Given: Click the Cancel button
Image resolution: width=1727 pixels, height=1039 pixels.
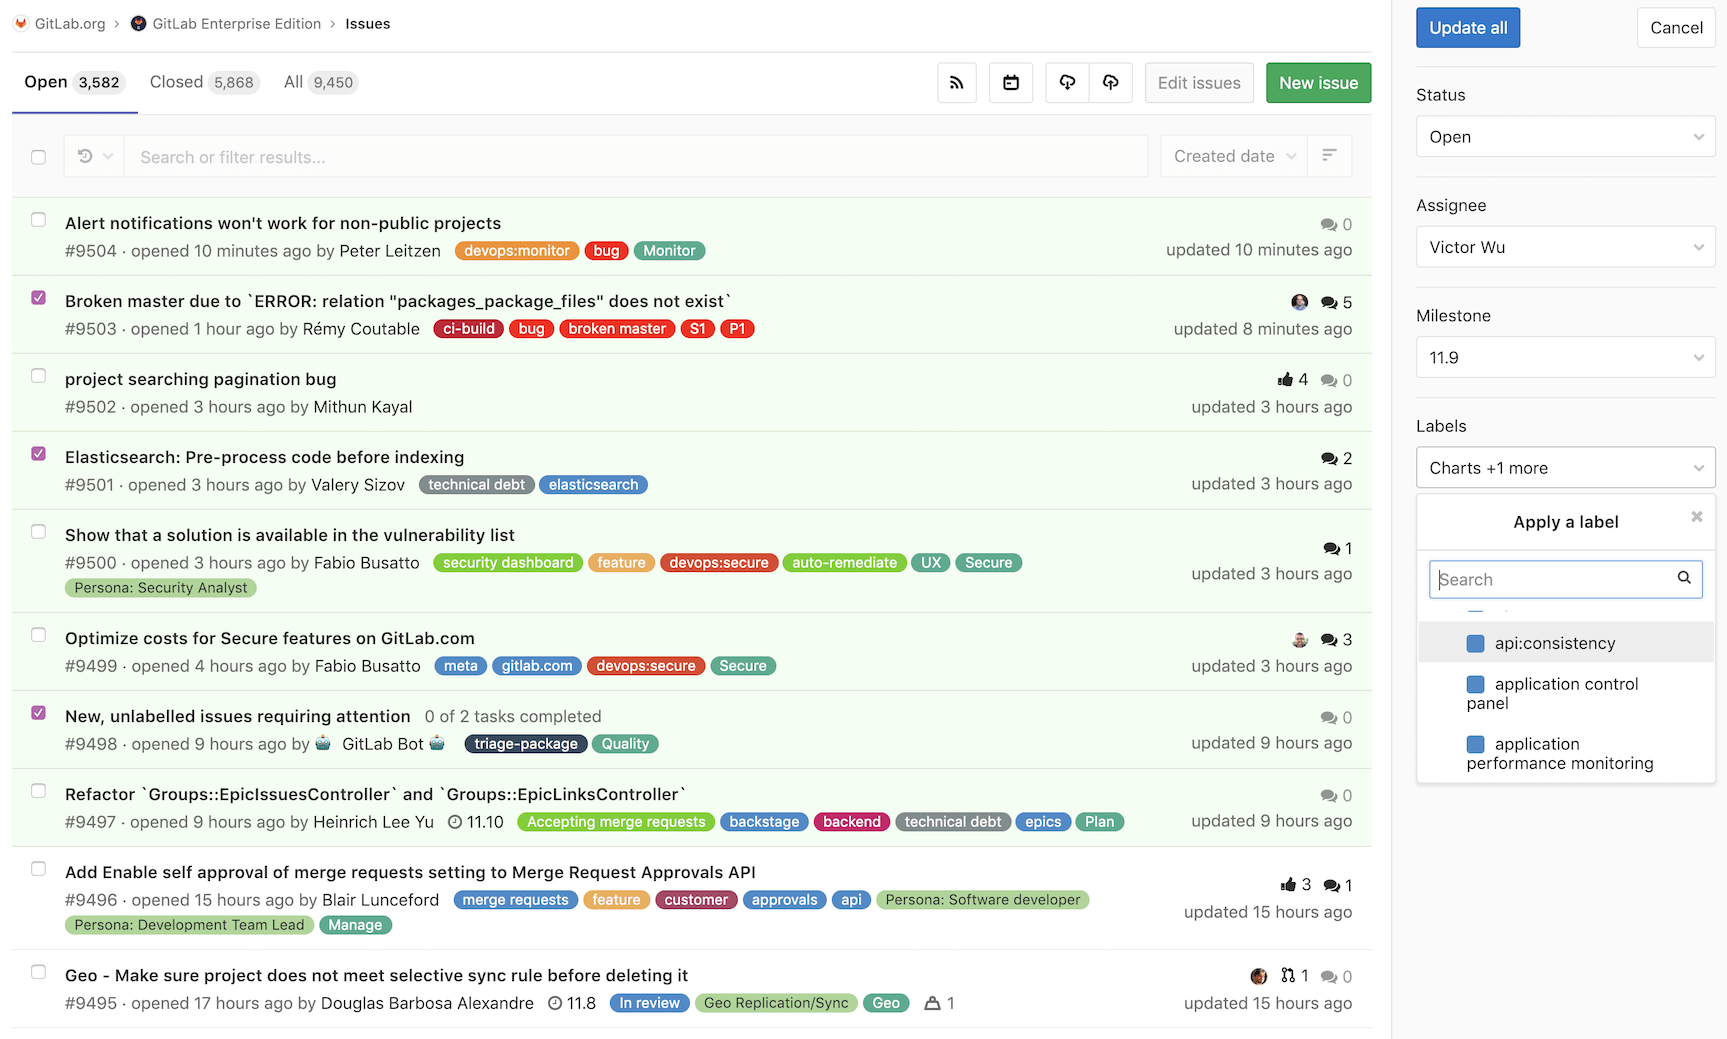Looking at the screenshot, I should pos(1676,28).
